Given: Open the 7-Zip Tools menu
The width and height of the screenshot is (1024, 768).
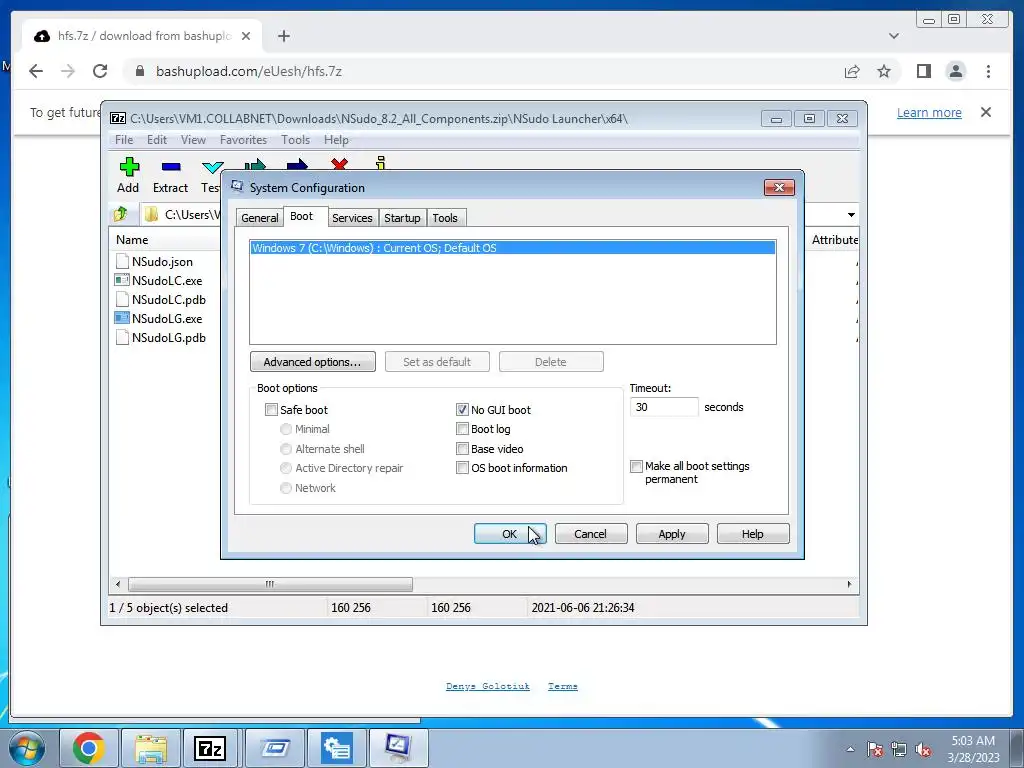Looking at the screenshot, I should [x=295, y=140].
